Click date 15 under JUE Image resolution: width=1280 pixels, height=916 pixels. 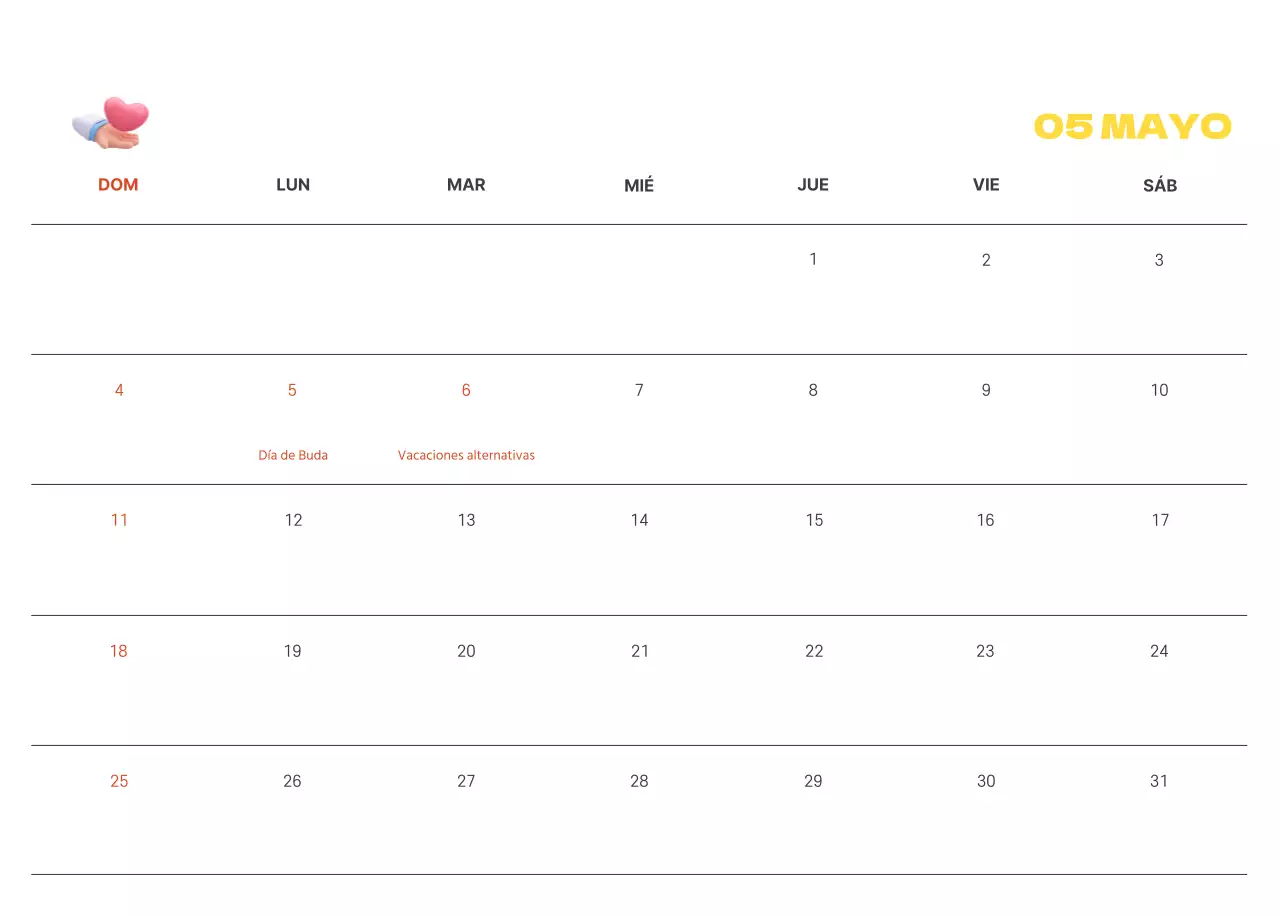[x=814, y=520]
